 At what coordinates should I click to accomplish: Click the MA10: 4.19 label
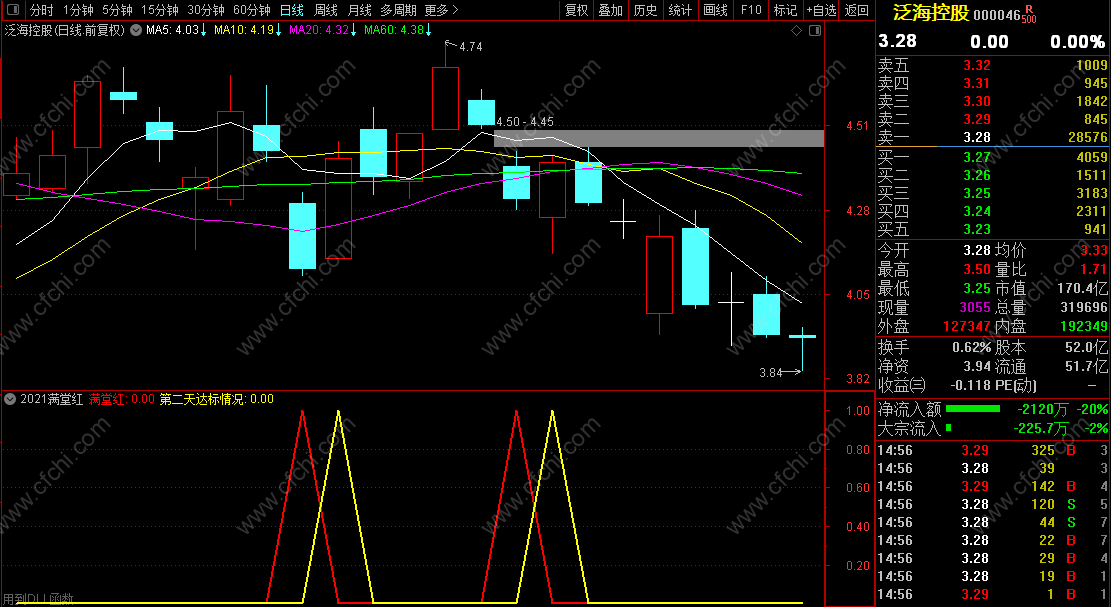(x=244, y=30)
